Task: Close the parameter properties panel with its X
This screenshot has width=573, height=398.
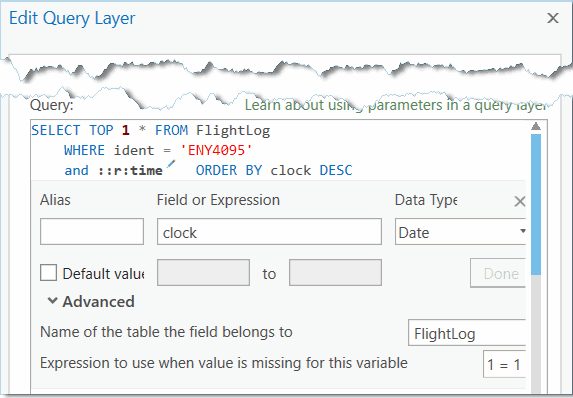Action: (x=520, y=201)
